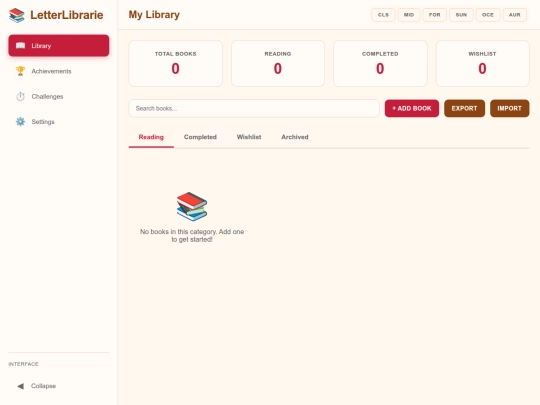Click the Import button

click(510, 108)
